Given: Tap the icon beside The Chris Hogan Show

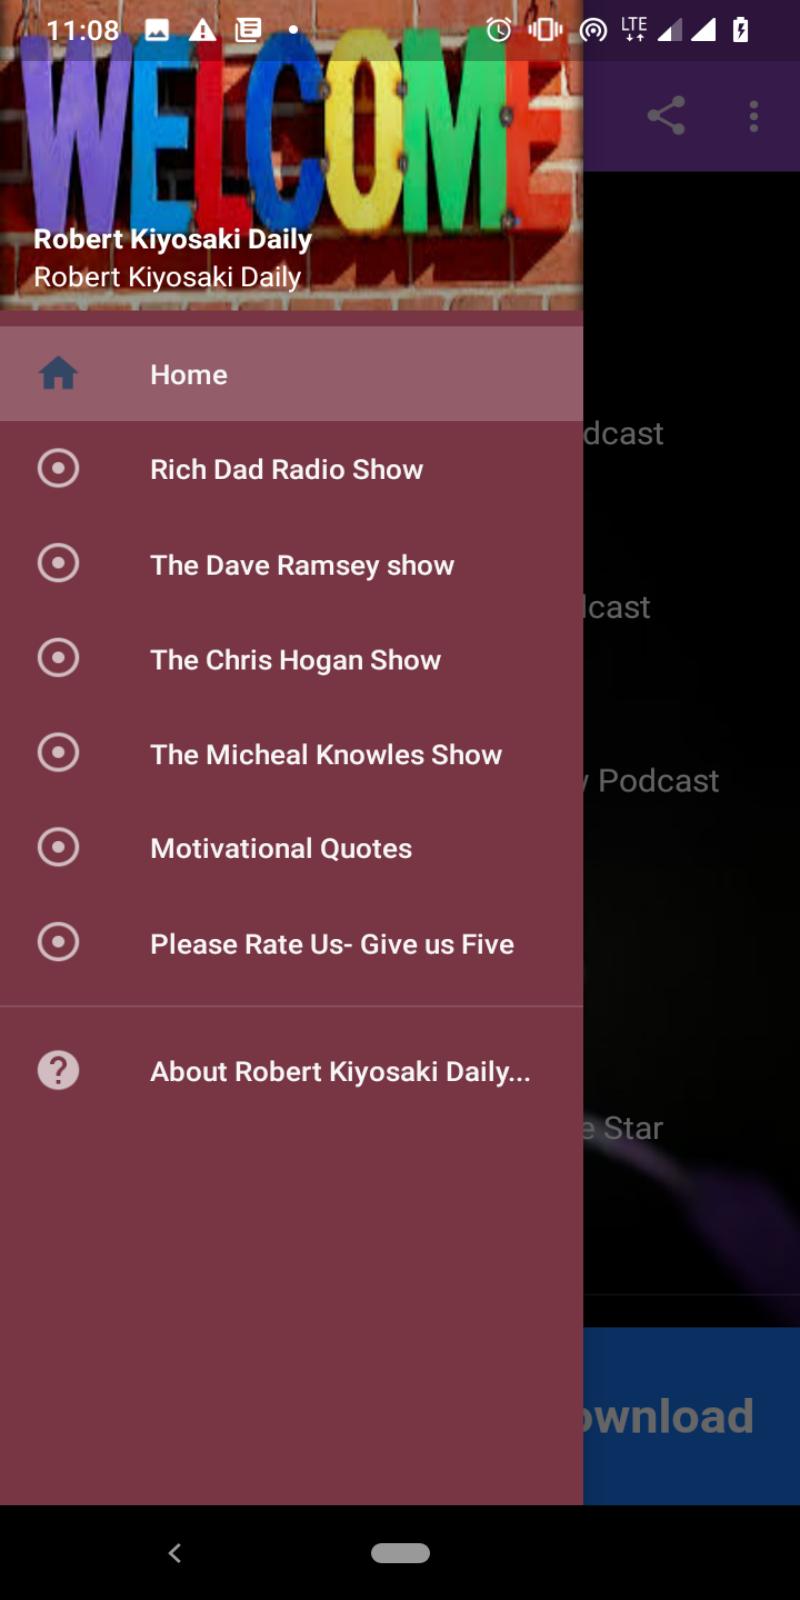Looking at the screenshot, I should [x=58, y=658].
